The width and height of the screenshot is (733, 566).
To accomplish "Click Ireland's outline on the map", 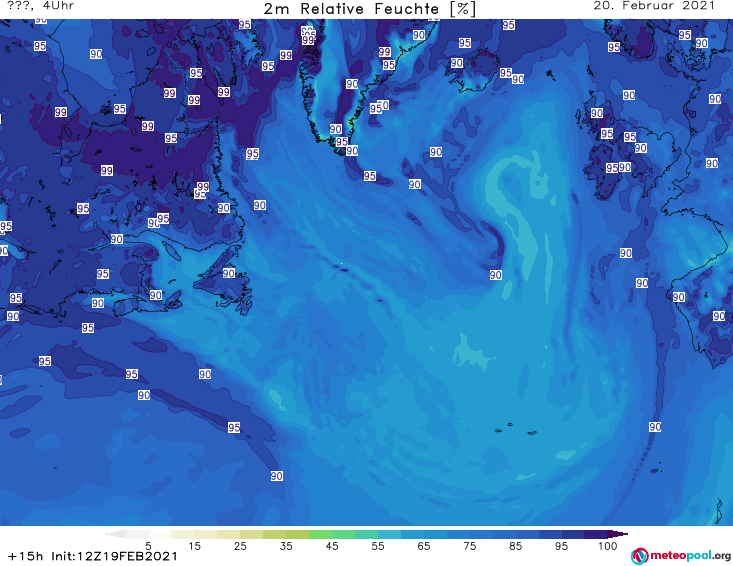I will [600, 173].
